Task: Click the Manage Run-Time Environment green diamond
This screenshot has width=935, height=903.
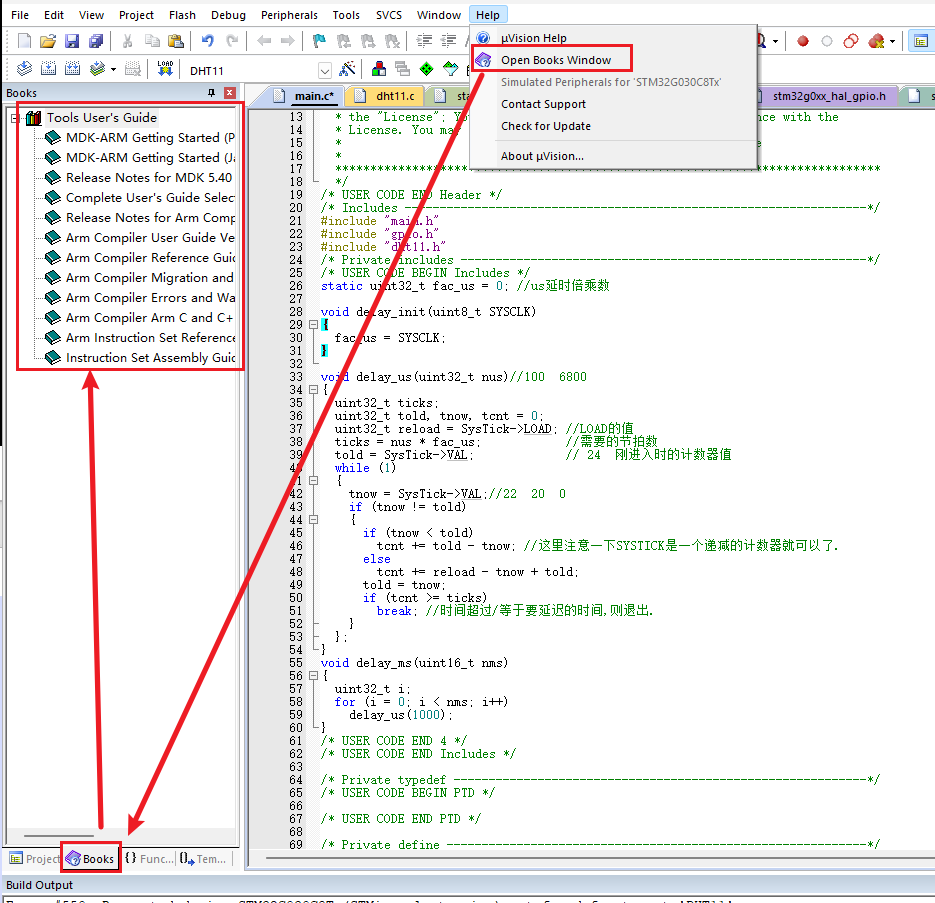Action: (x=426, y=69)
